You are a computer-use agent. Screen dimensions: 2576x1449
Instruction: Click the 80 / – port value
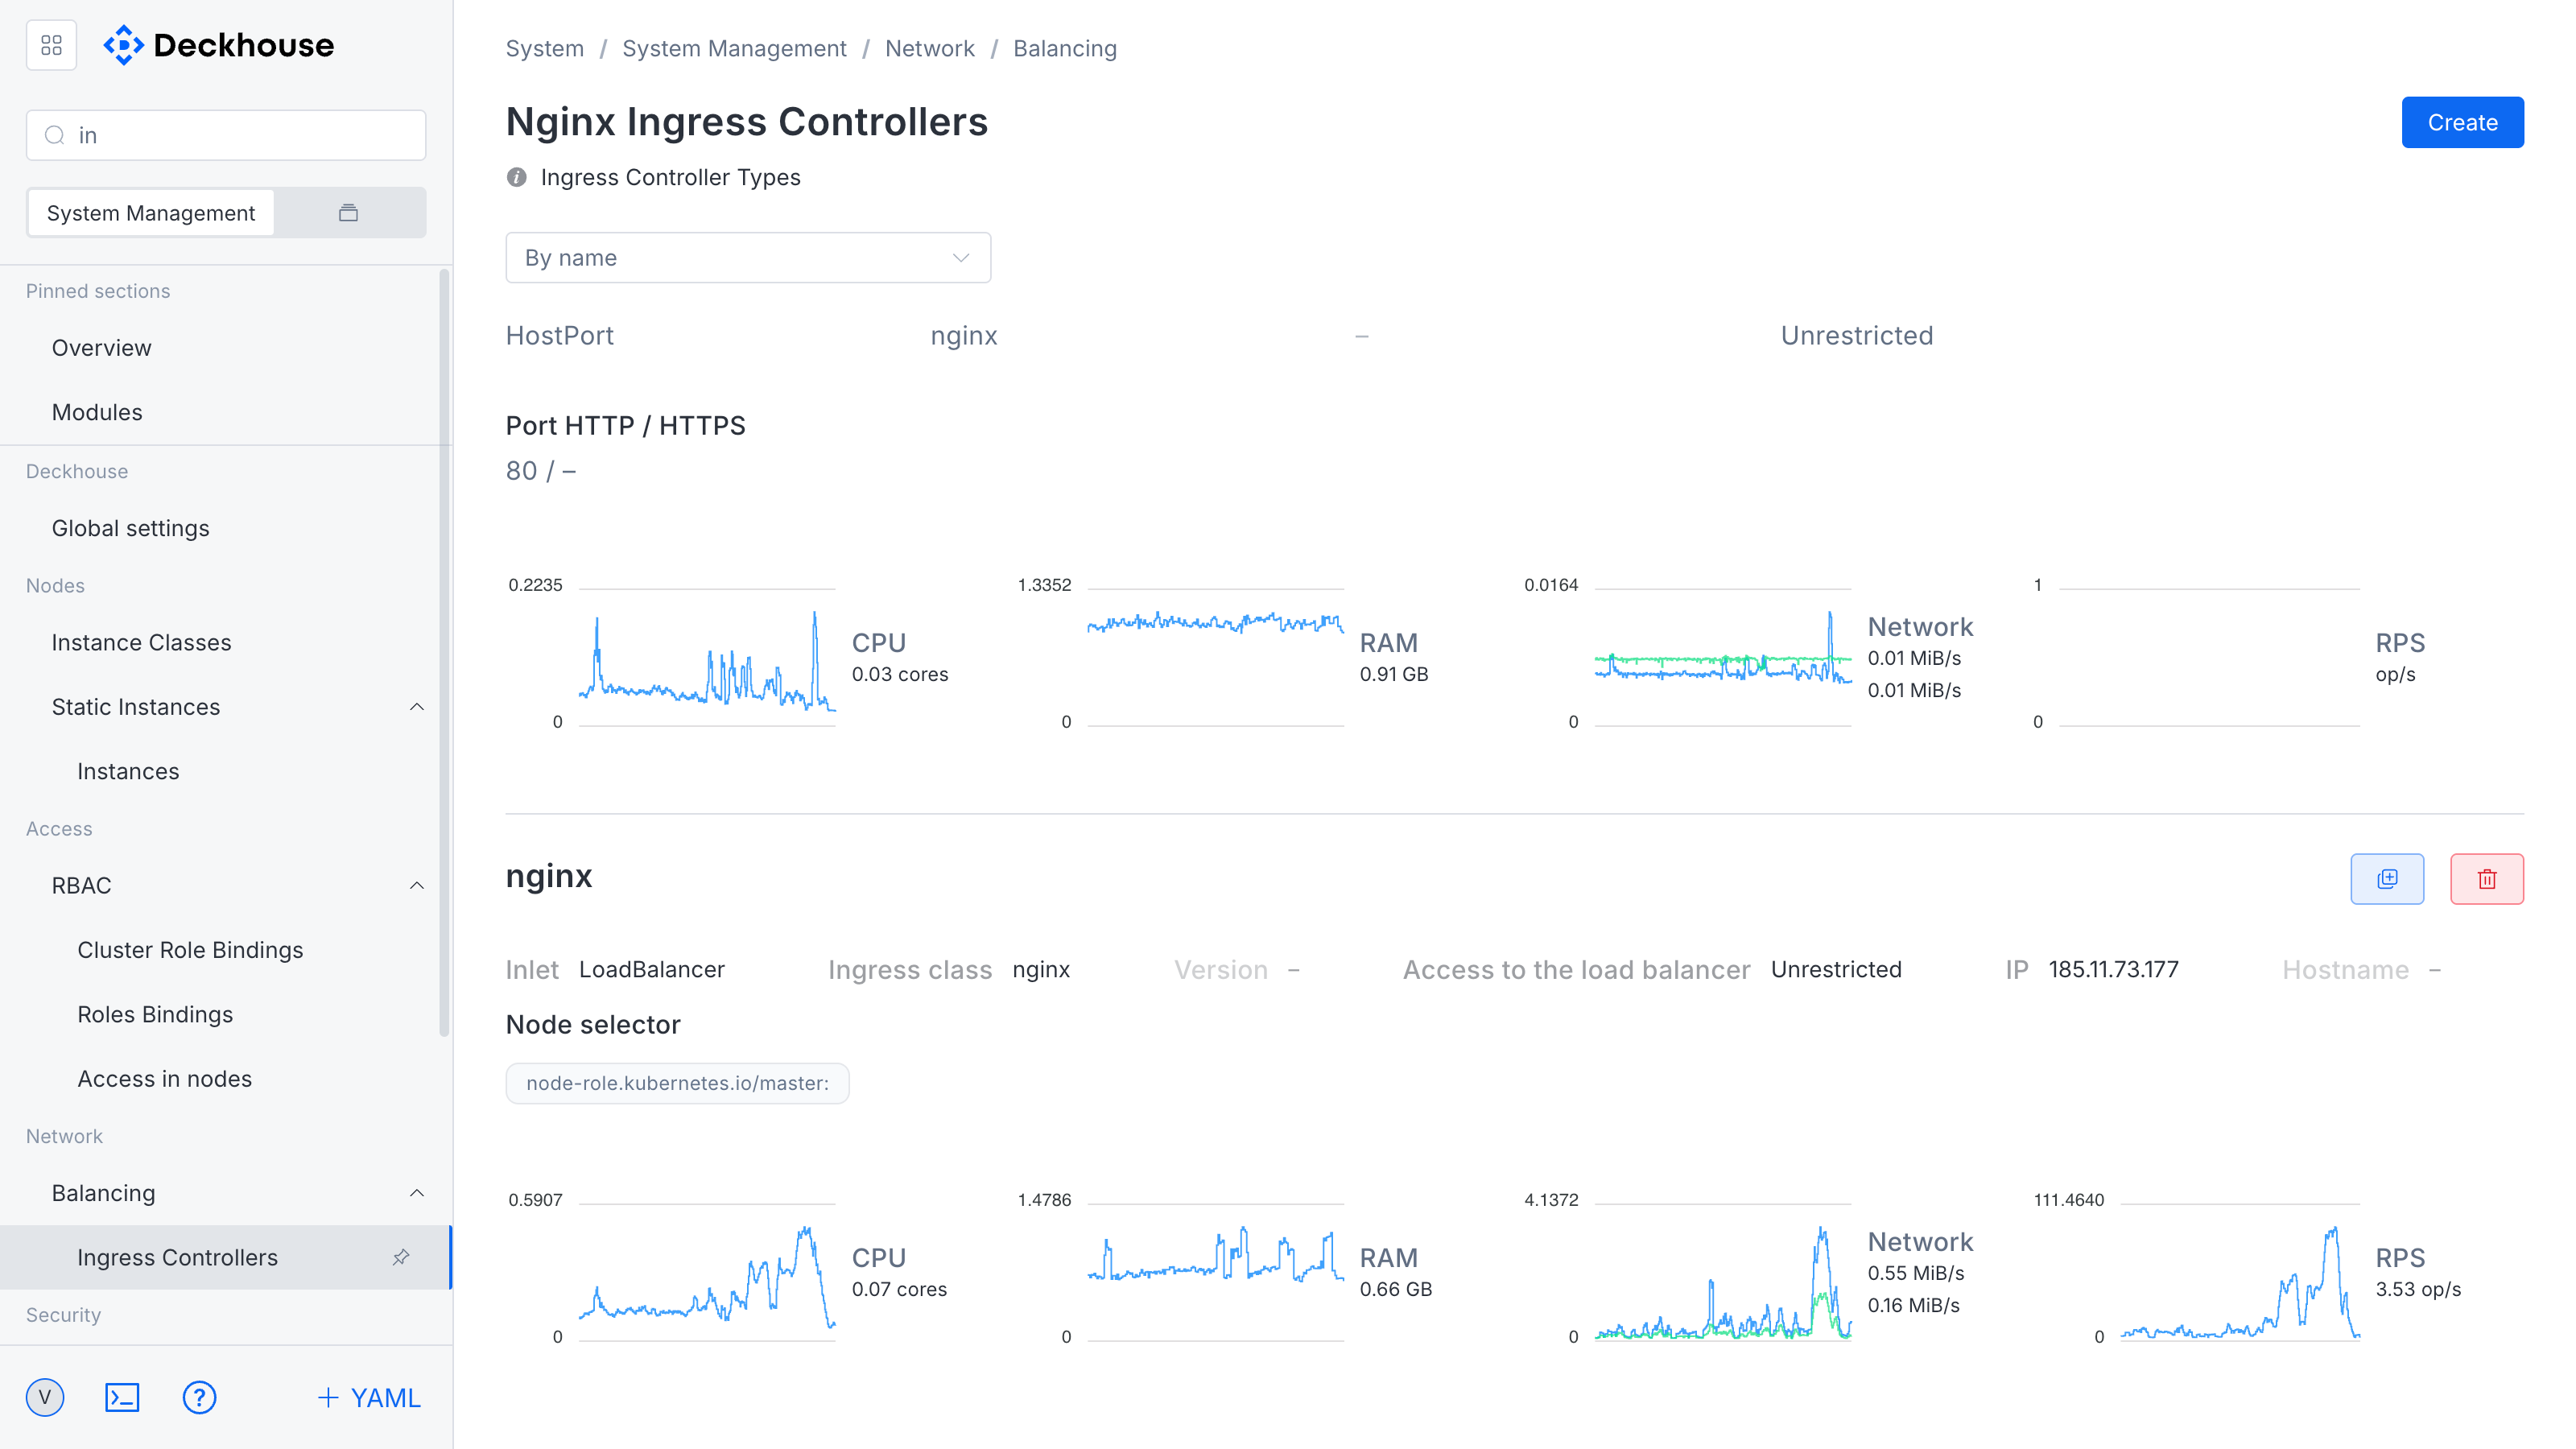(x=541, y=470)
